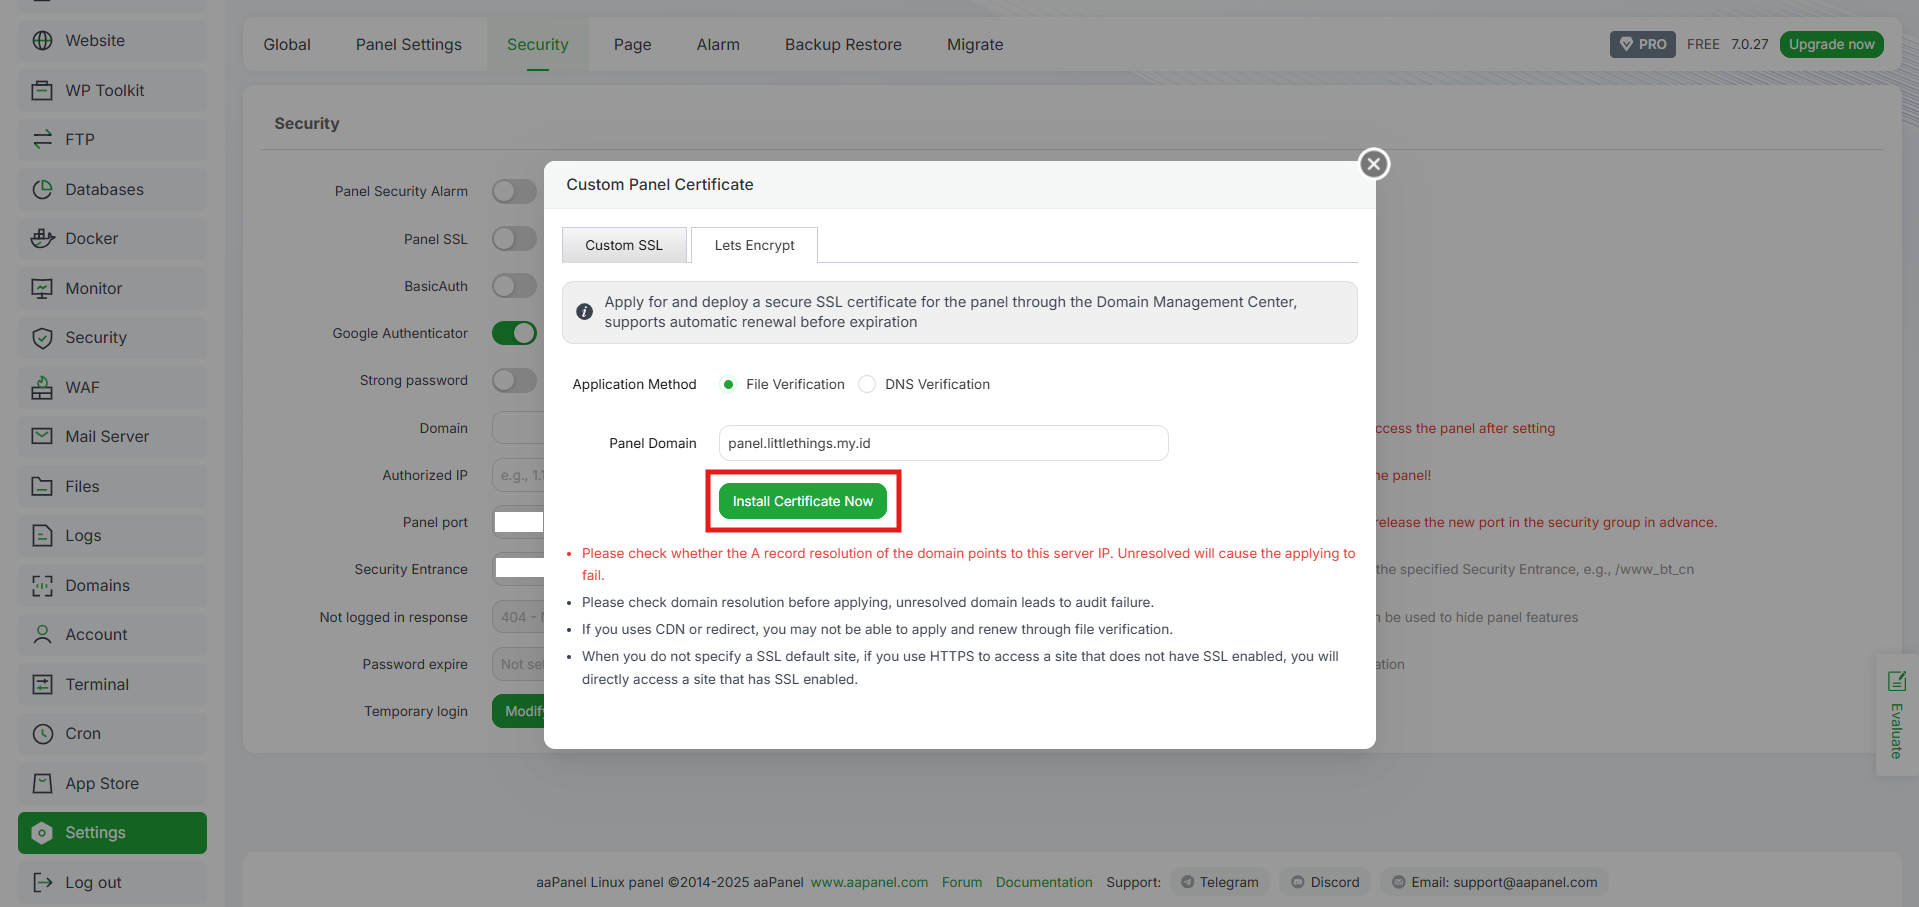This screenshot has height=907, width=1919.
Task: Toggle BasicAuth switch
Action: click(x=514, y=286)
